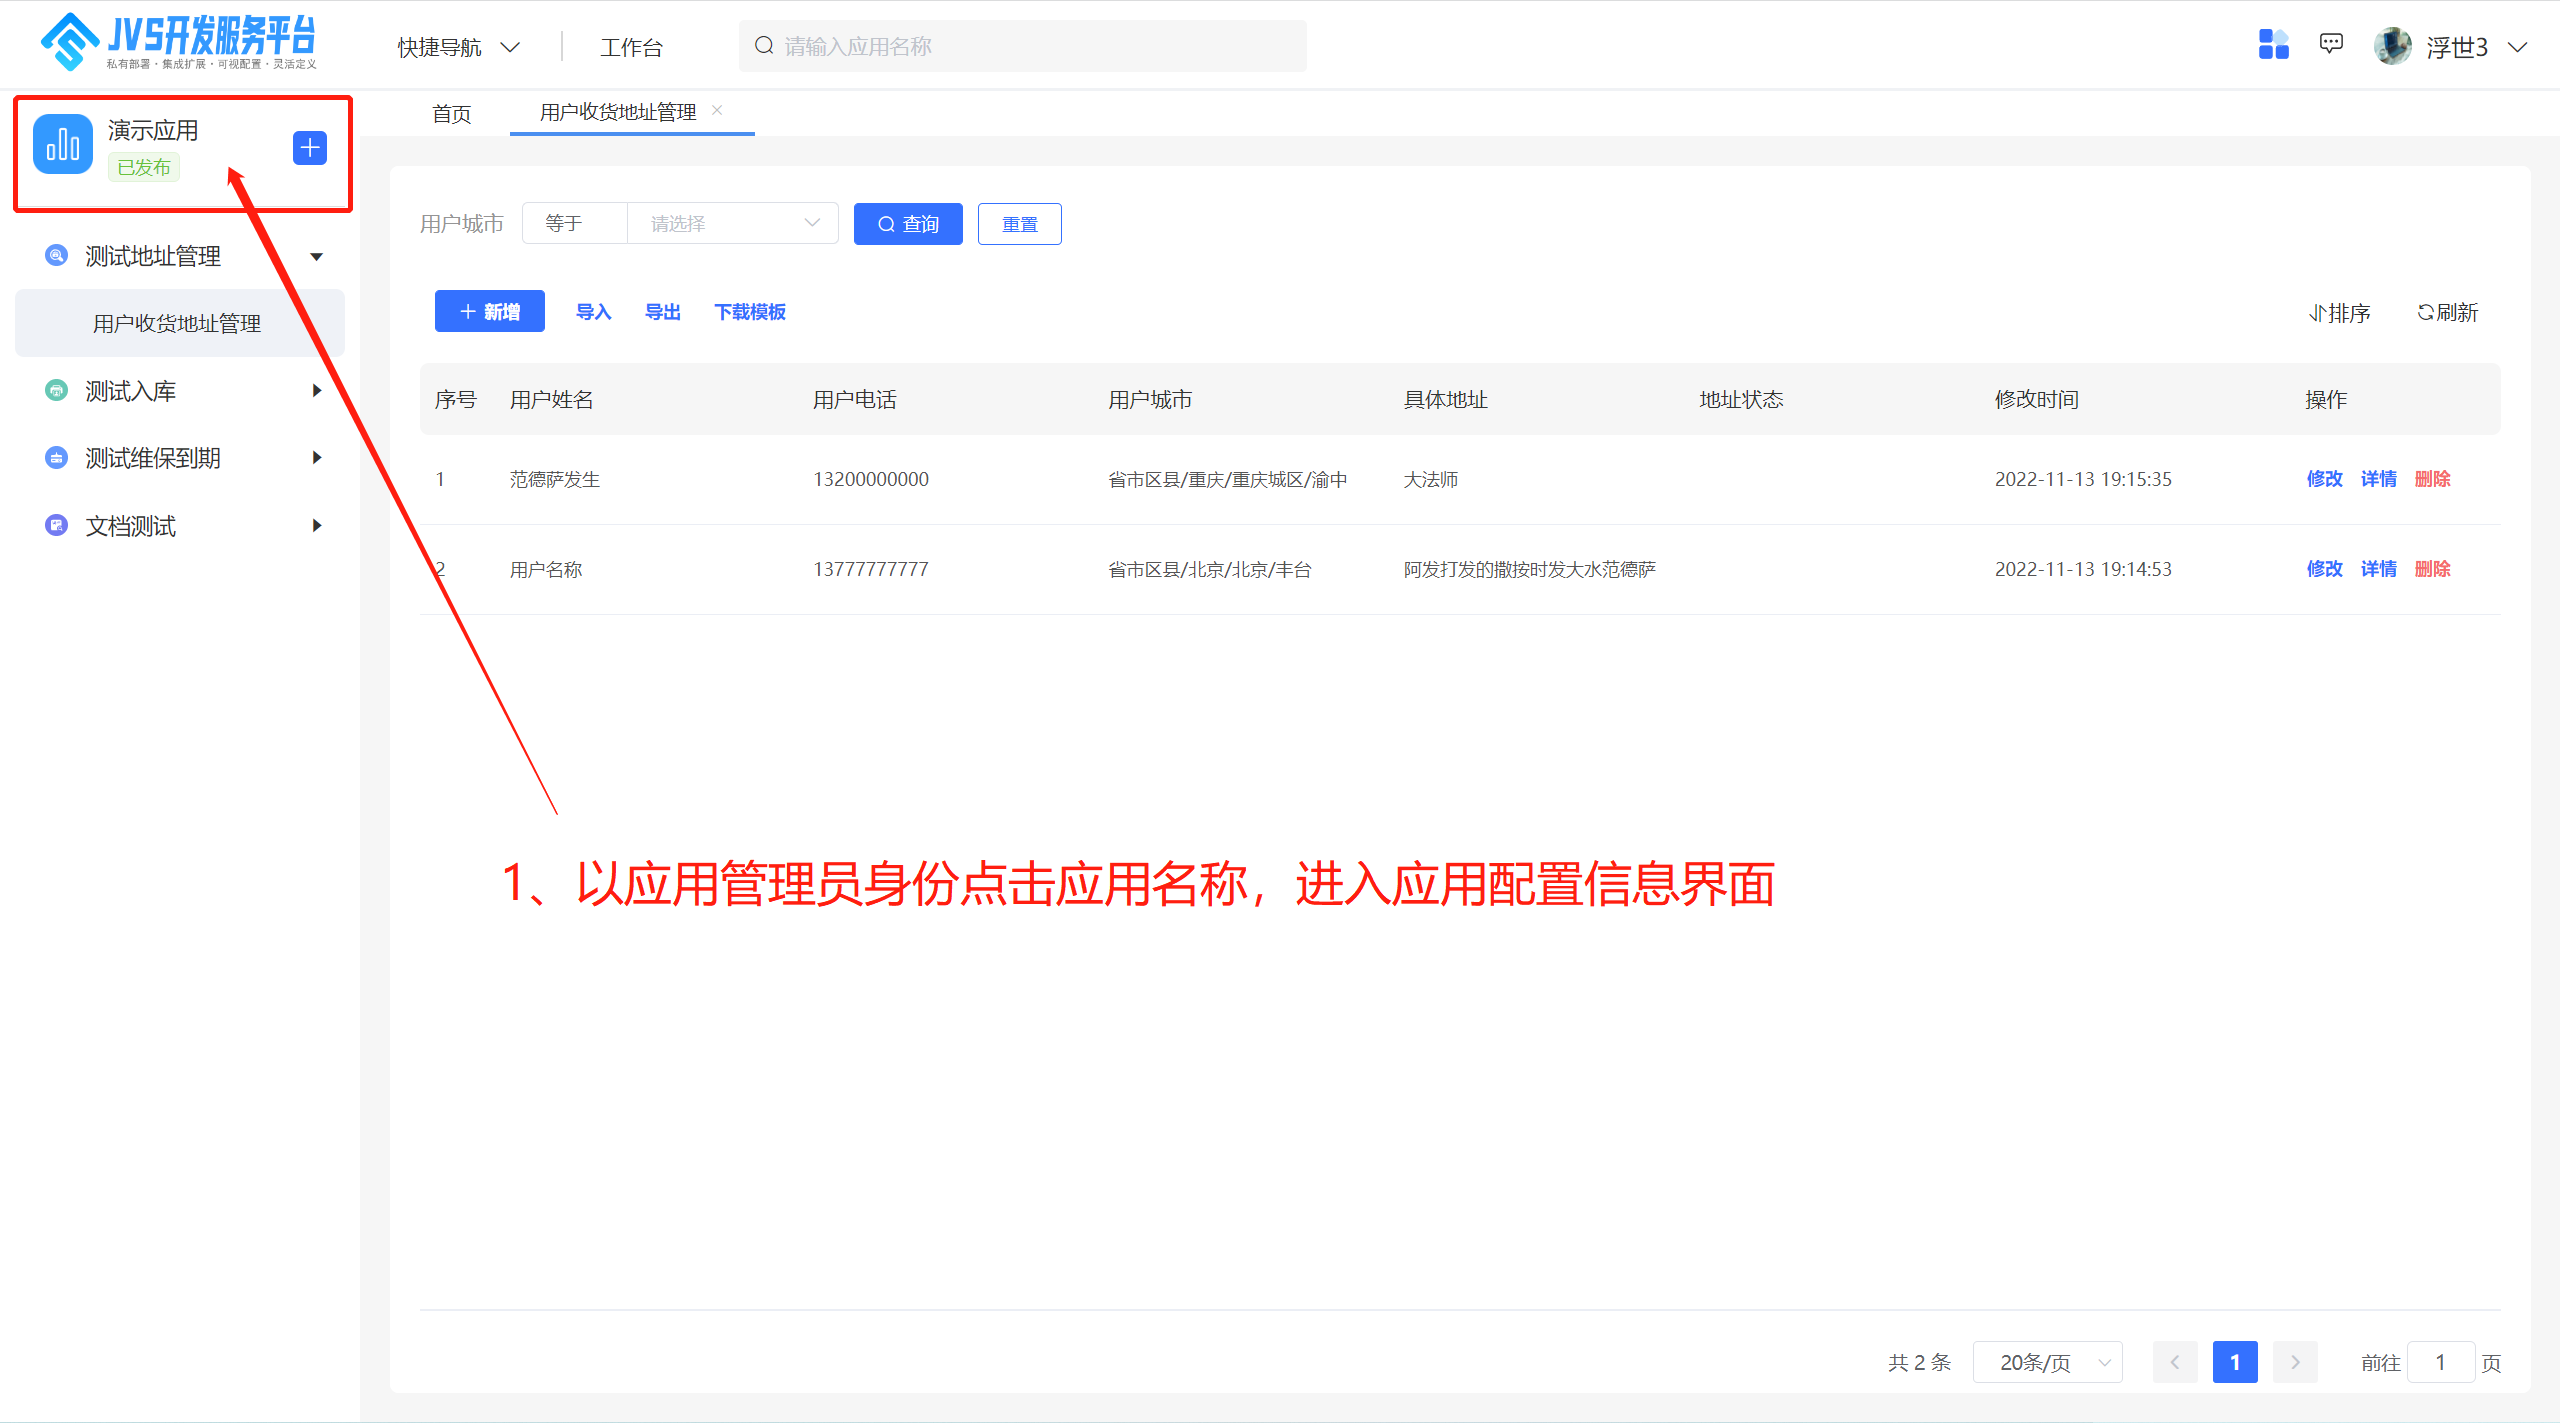This screenshot has height=1423, width=2560.
Task: Open the 快捷导航 dropdown menu
Action: [459, 47]
